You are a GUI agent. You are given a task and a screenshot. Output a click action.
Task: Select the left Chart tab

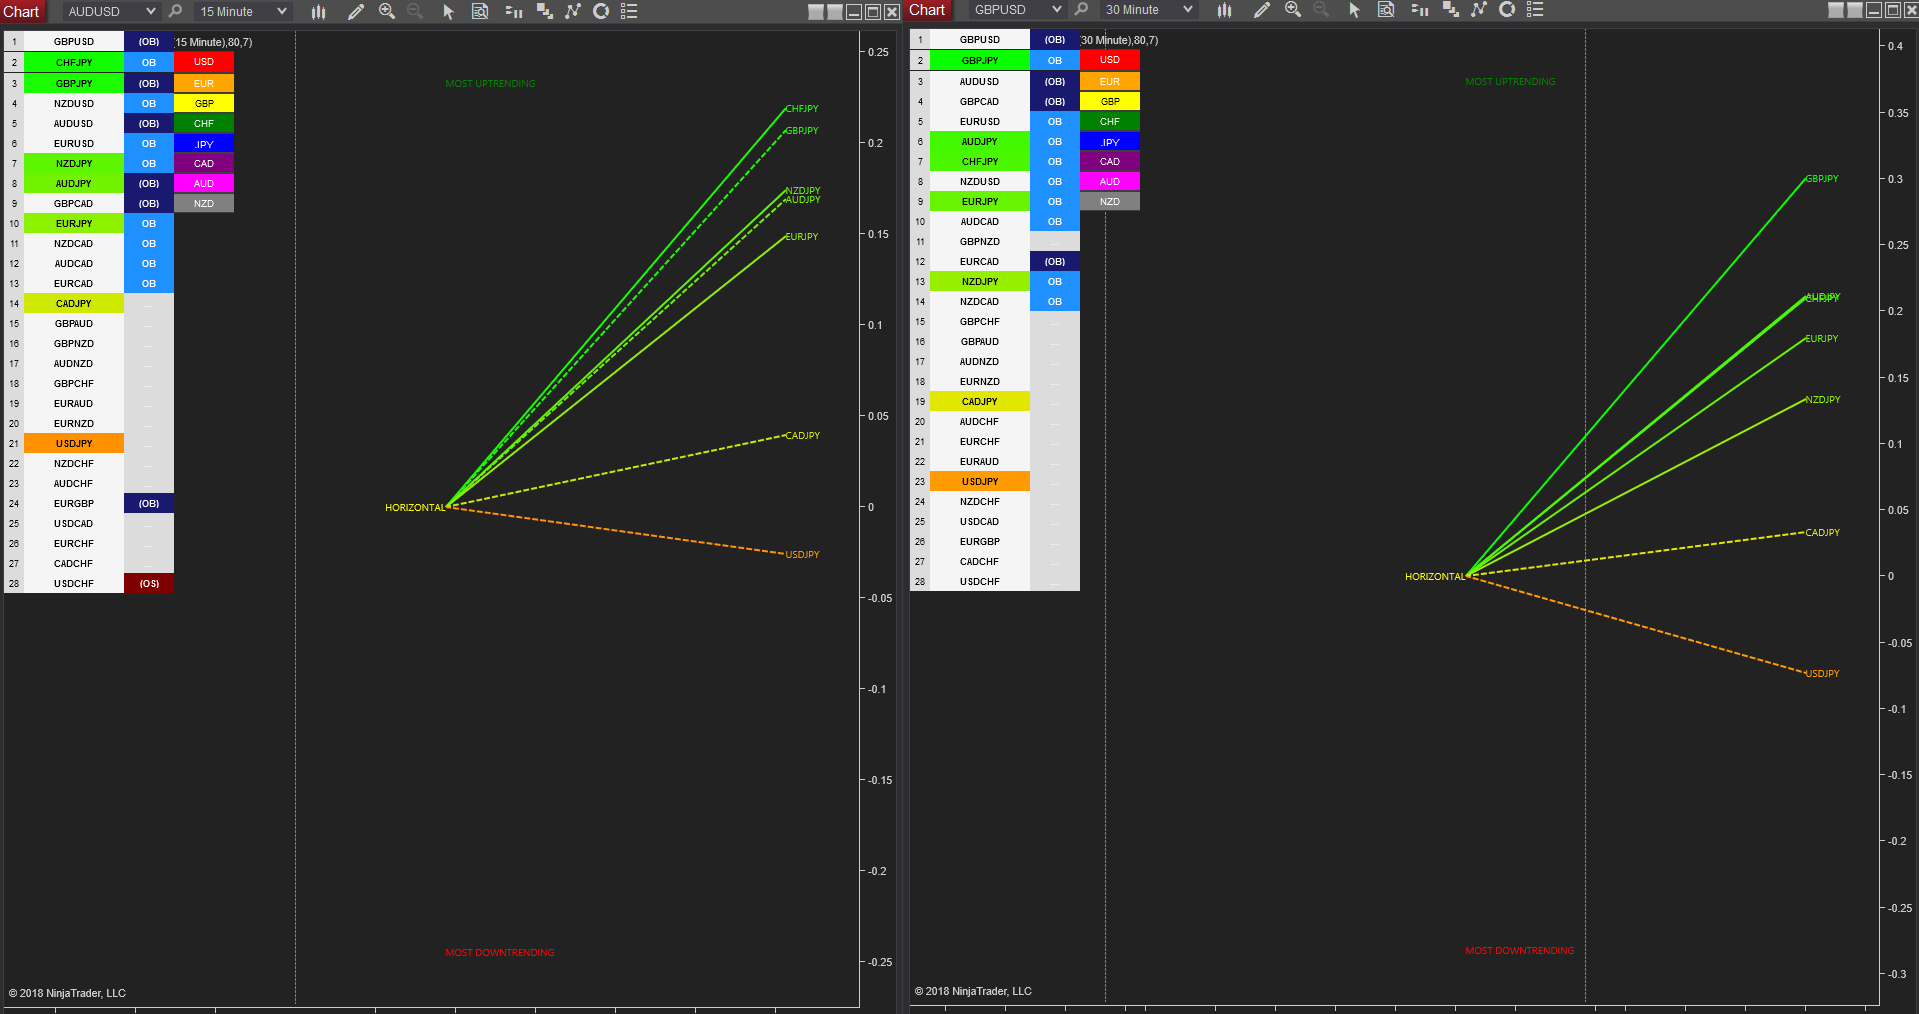[x=22, y=11]
